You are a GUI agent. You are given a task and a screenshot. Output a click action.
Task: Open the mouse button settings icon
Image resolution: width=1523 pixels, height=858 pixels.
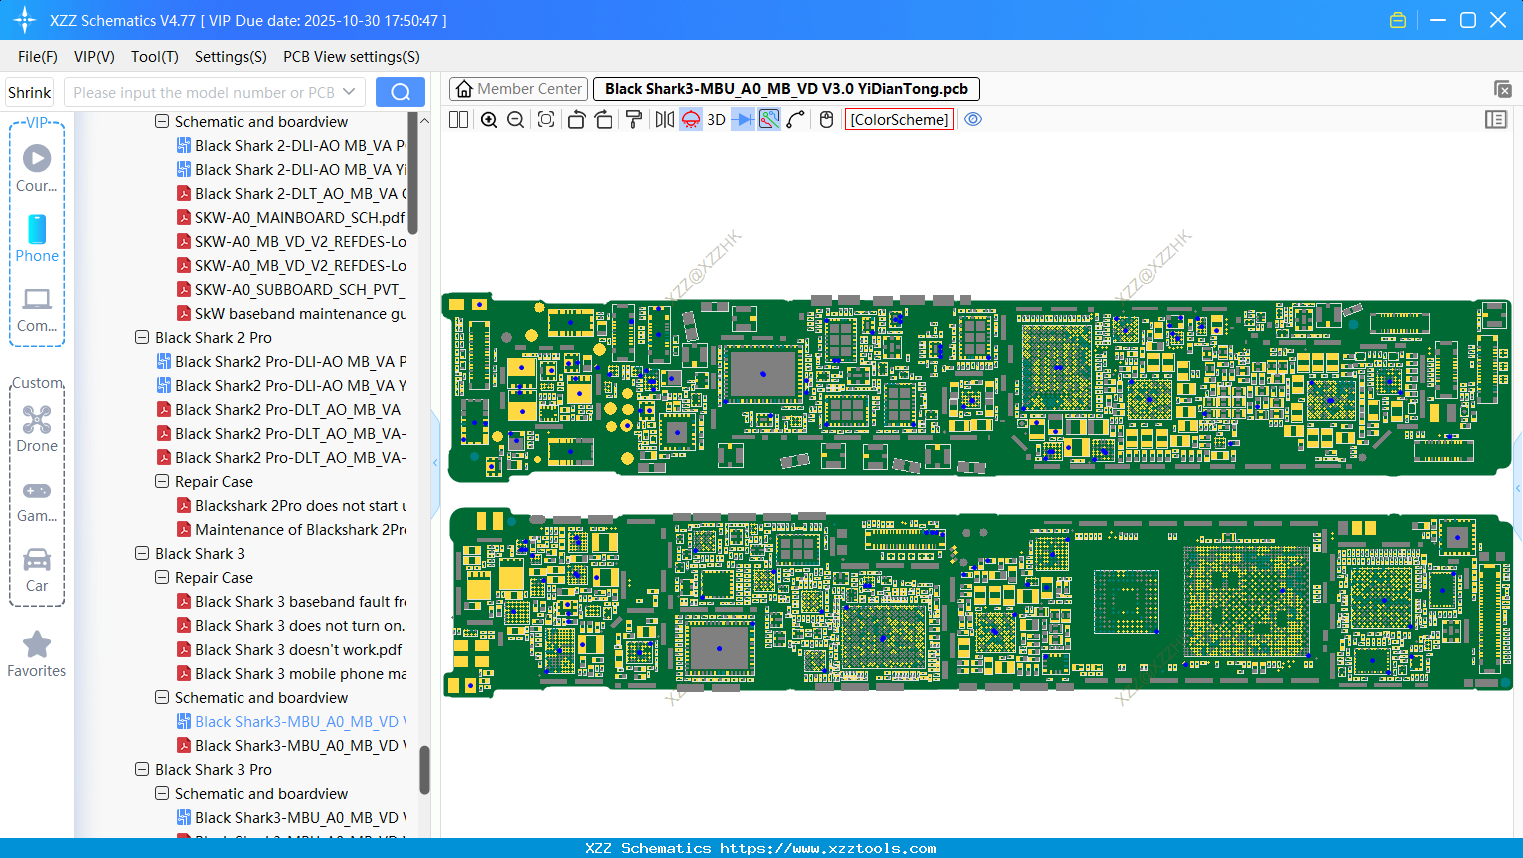click(x=826, y=119)
